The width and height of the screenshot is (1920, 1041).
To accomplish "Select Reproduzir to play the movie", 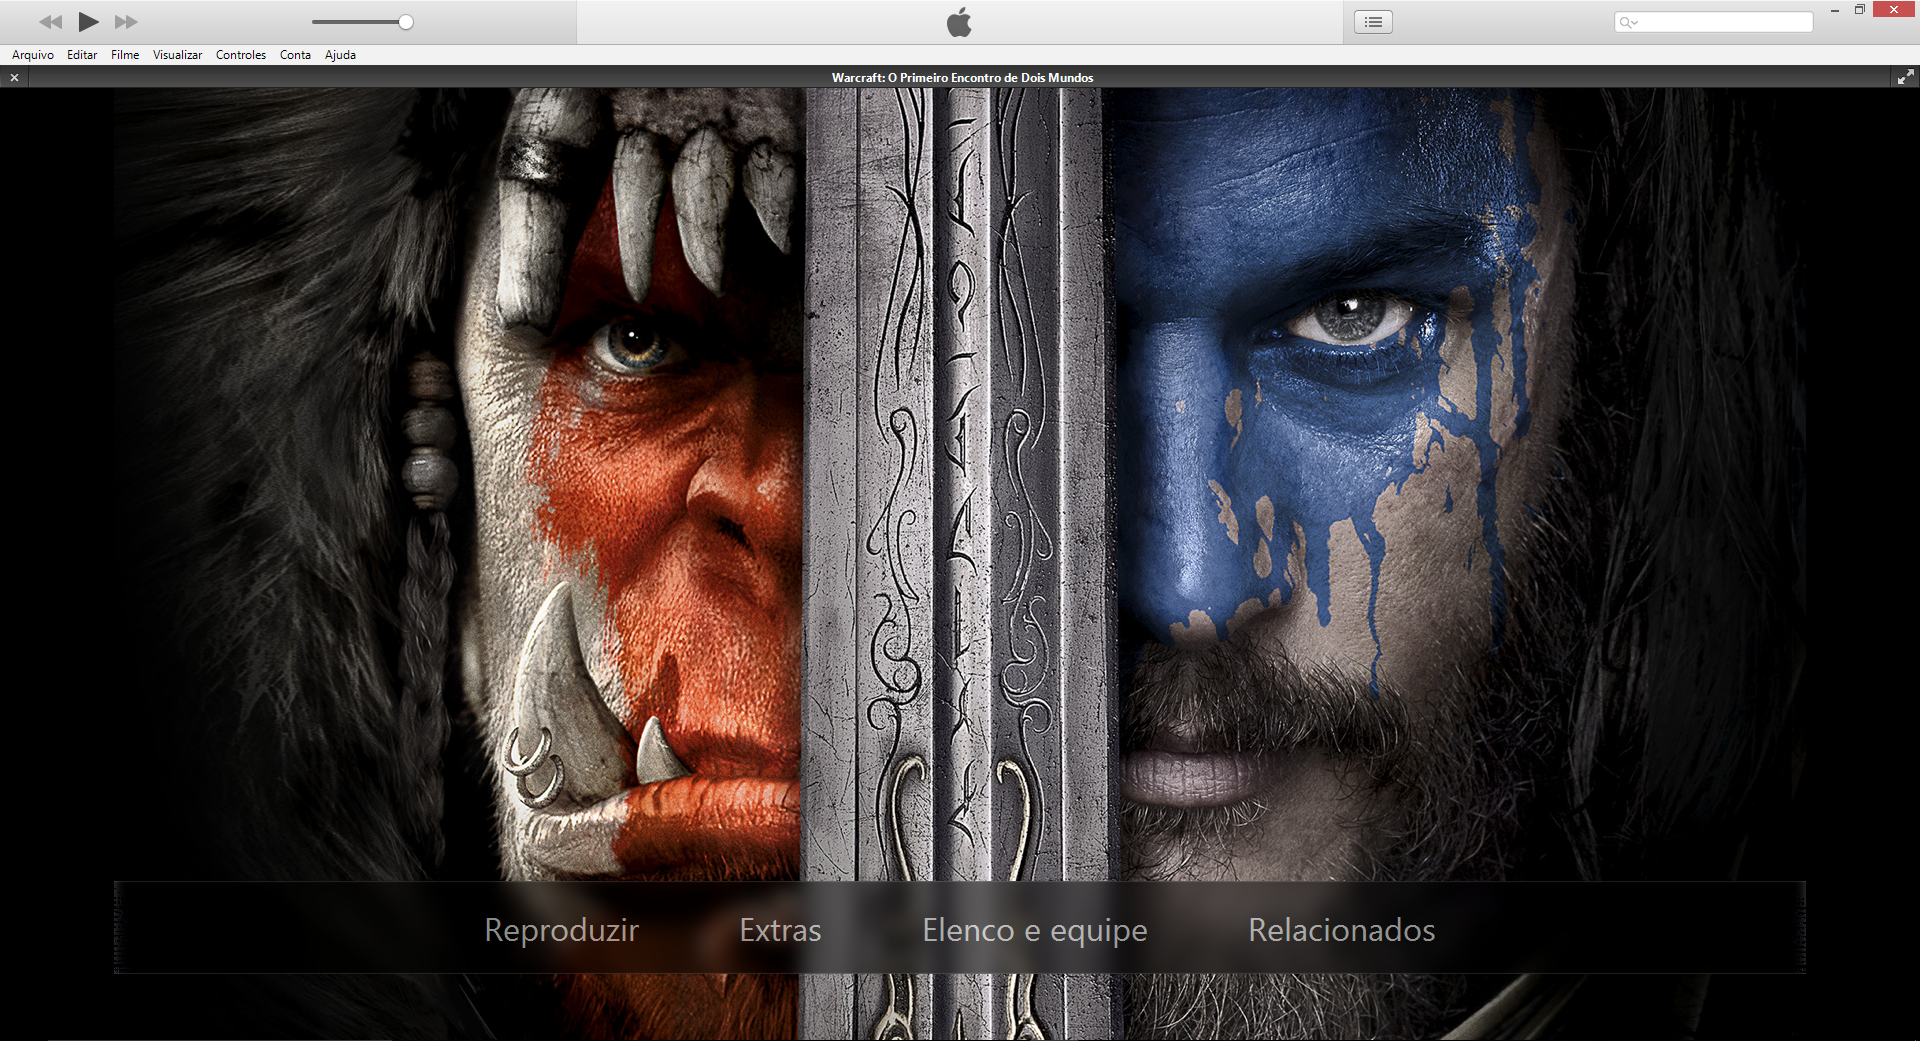I will [561, 930].
